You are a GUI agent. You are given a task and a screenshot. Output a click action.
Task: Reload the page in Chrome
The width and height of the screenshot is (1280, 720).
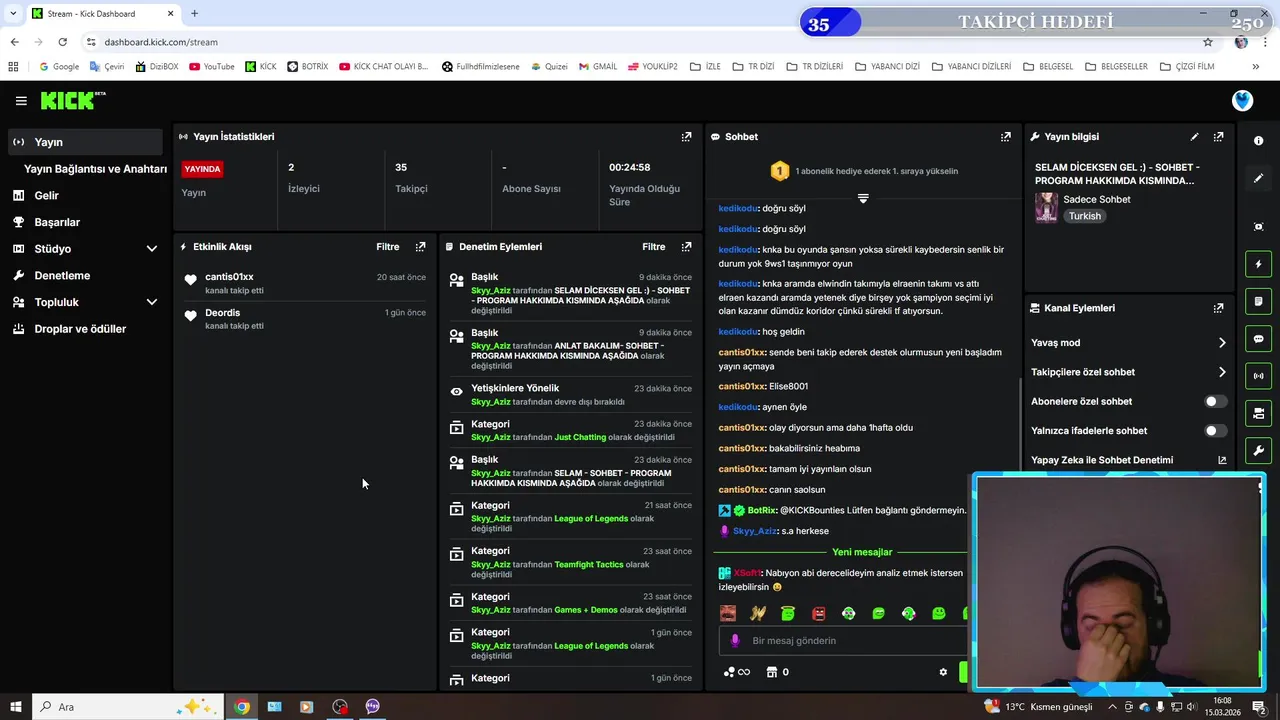click(62, 42)
